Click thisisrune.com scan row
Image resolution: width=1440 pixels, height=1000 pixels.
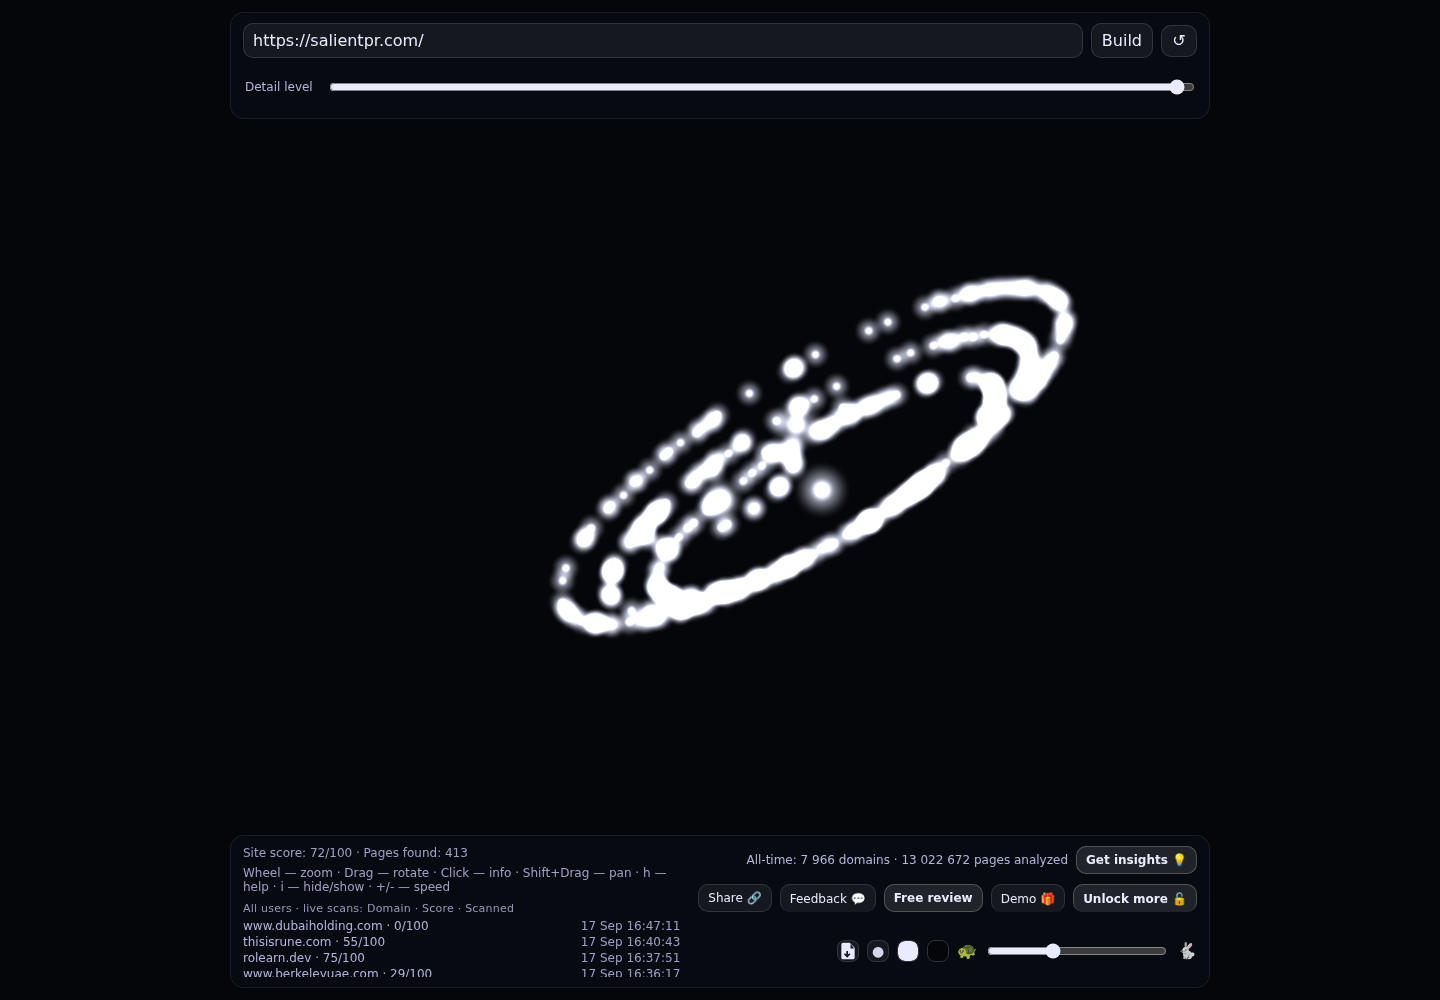click(x=461, y=942)
